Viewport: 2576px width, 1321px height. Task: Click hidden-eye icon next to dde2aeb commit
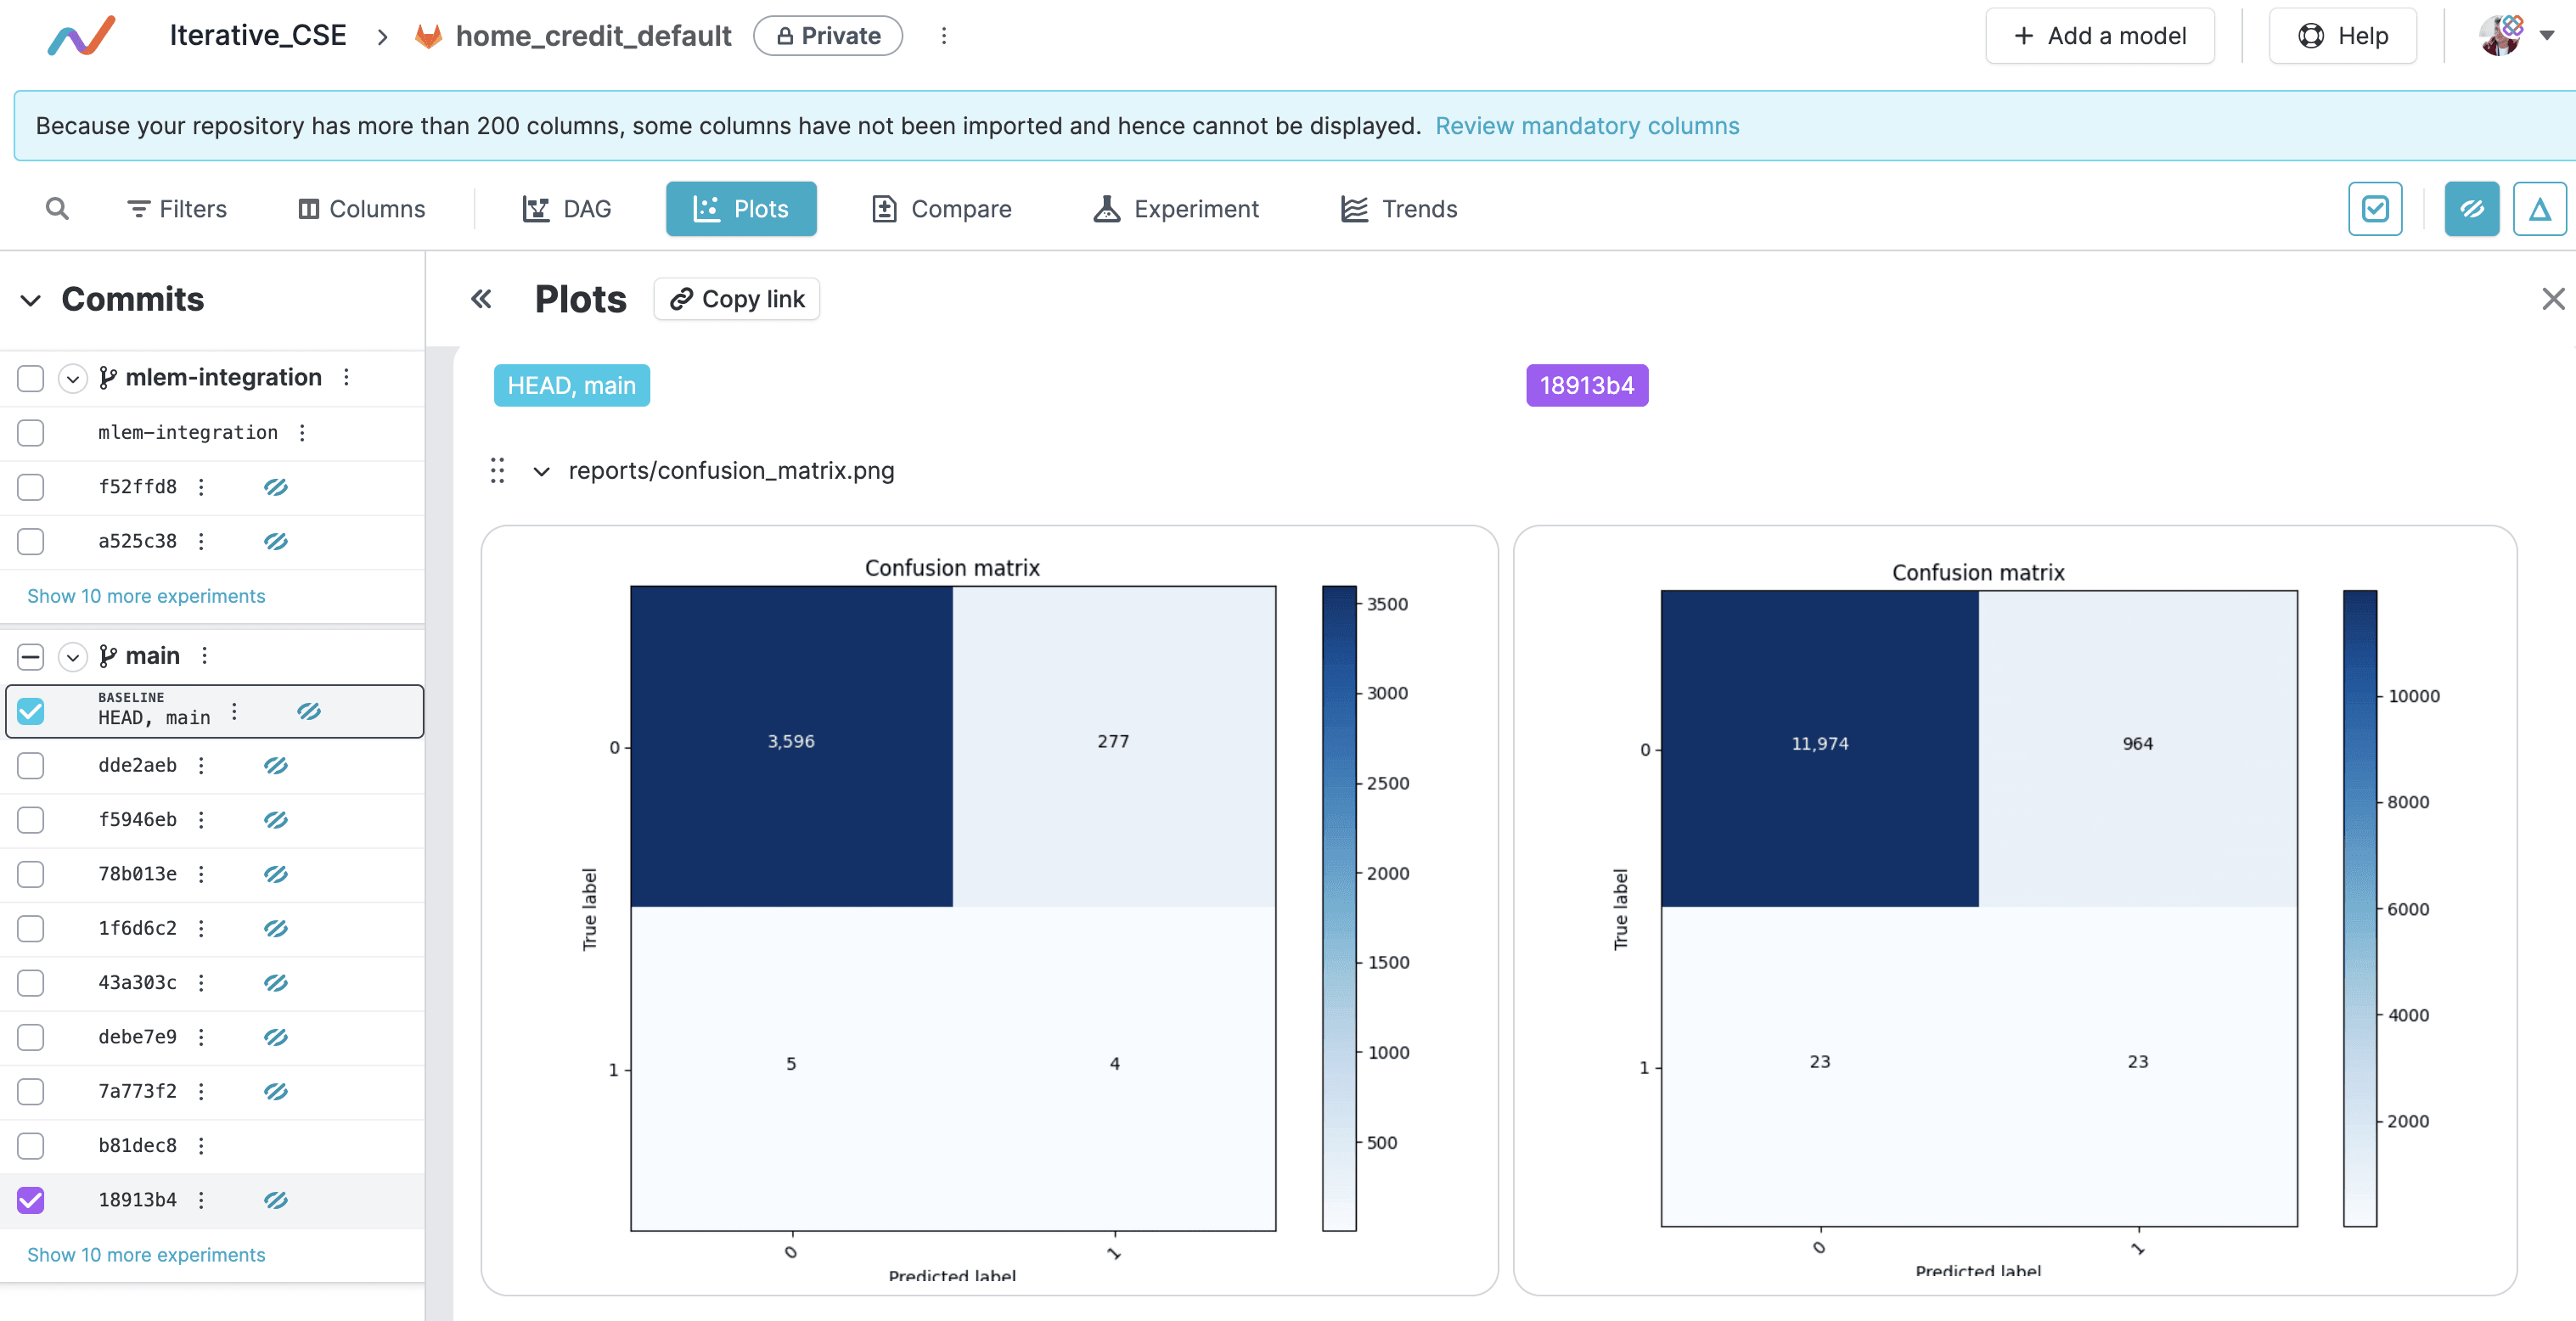coord(276,765)
